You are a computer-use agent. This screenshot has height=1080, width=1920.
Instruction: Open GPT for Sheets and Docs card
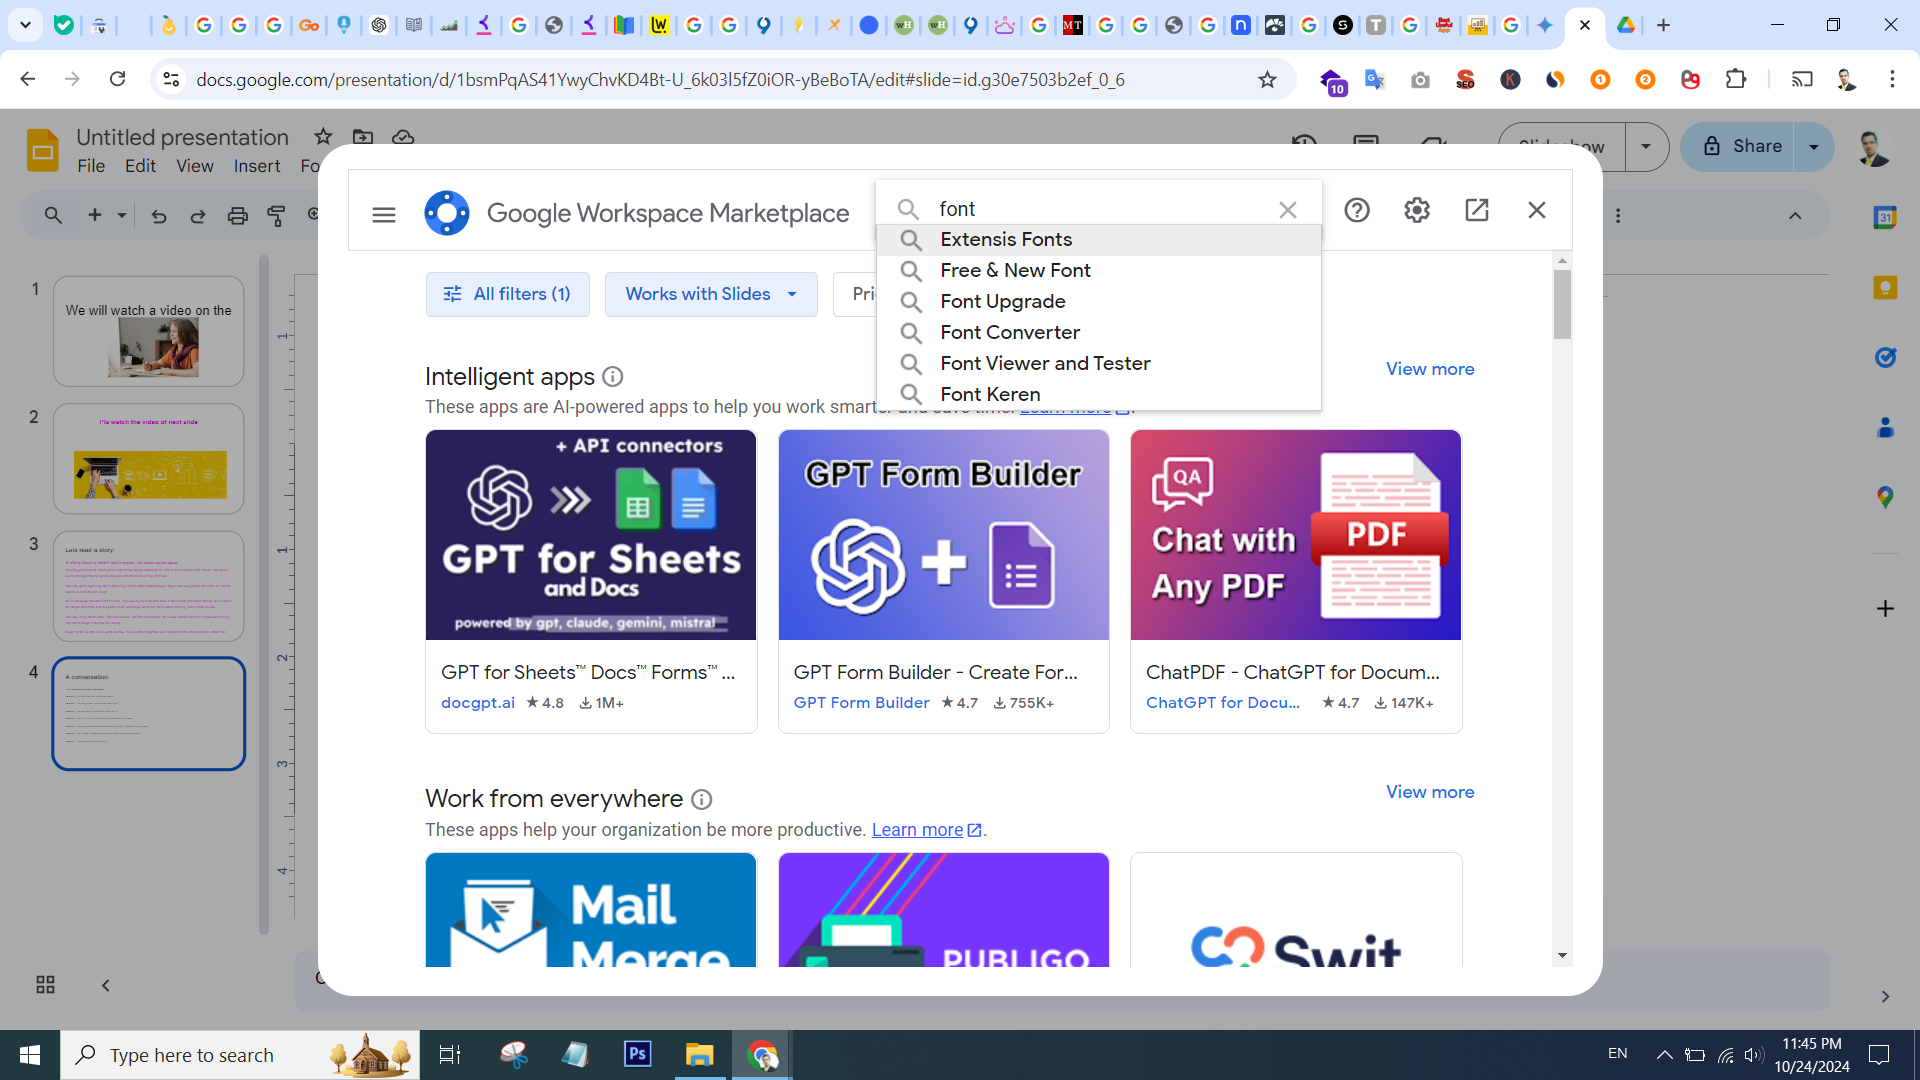[591, 581]
